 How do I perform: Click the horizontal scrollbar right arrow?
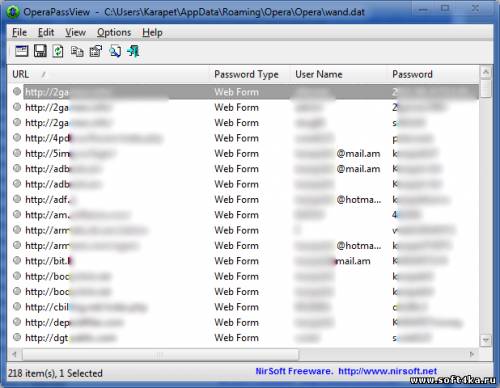pyautogui.click(x=472, y=354)
